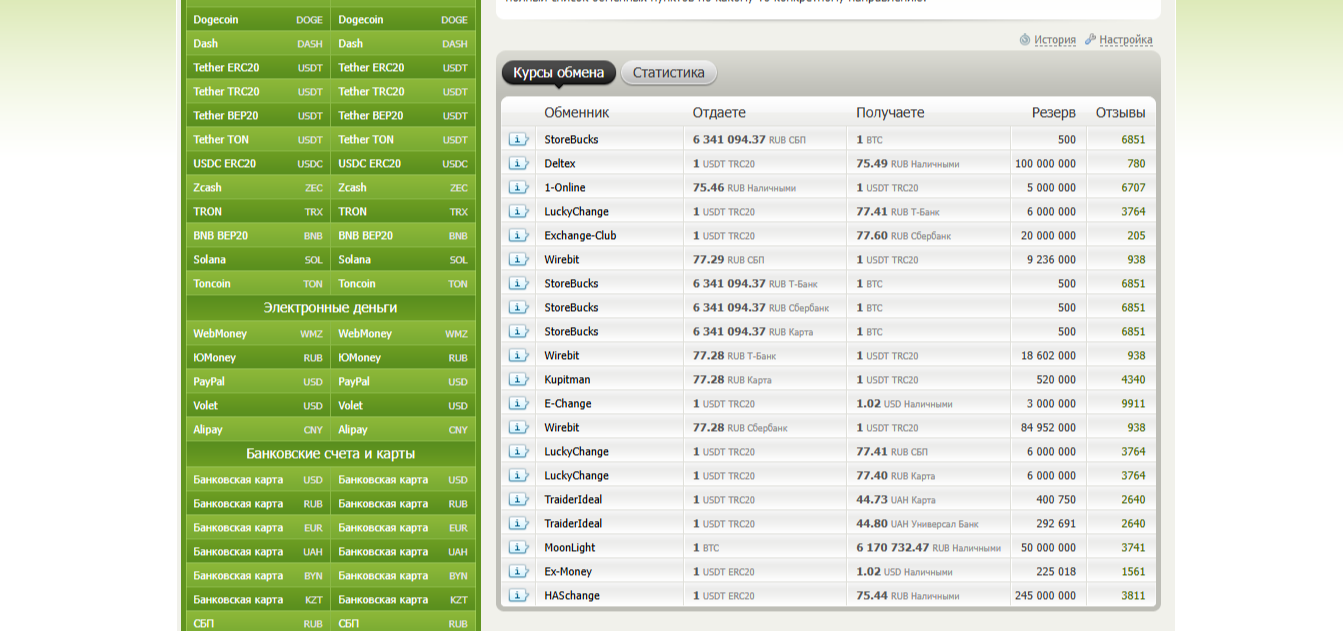Open info icon for LuckyChange RUB Карта row
The height and width of the screenshot is (631, 1343).
[518, 475]
